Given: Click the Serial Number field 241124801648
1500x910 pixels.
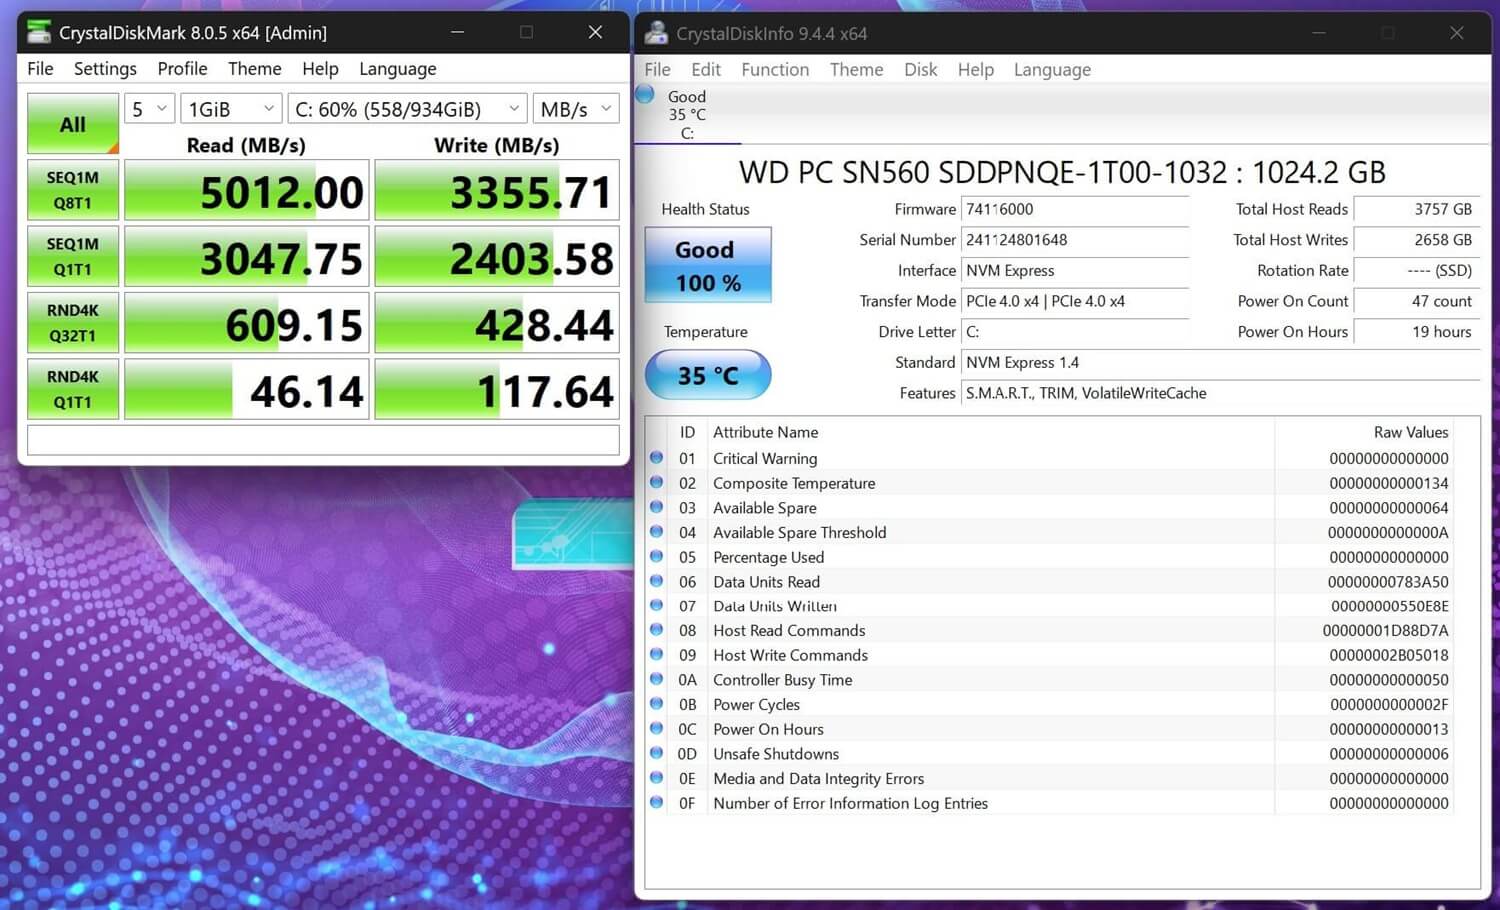Looking at the screenshot, I should (1075, 240).
